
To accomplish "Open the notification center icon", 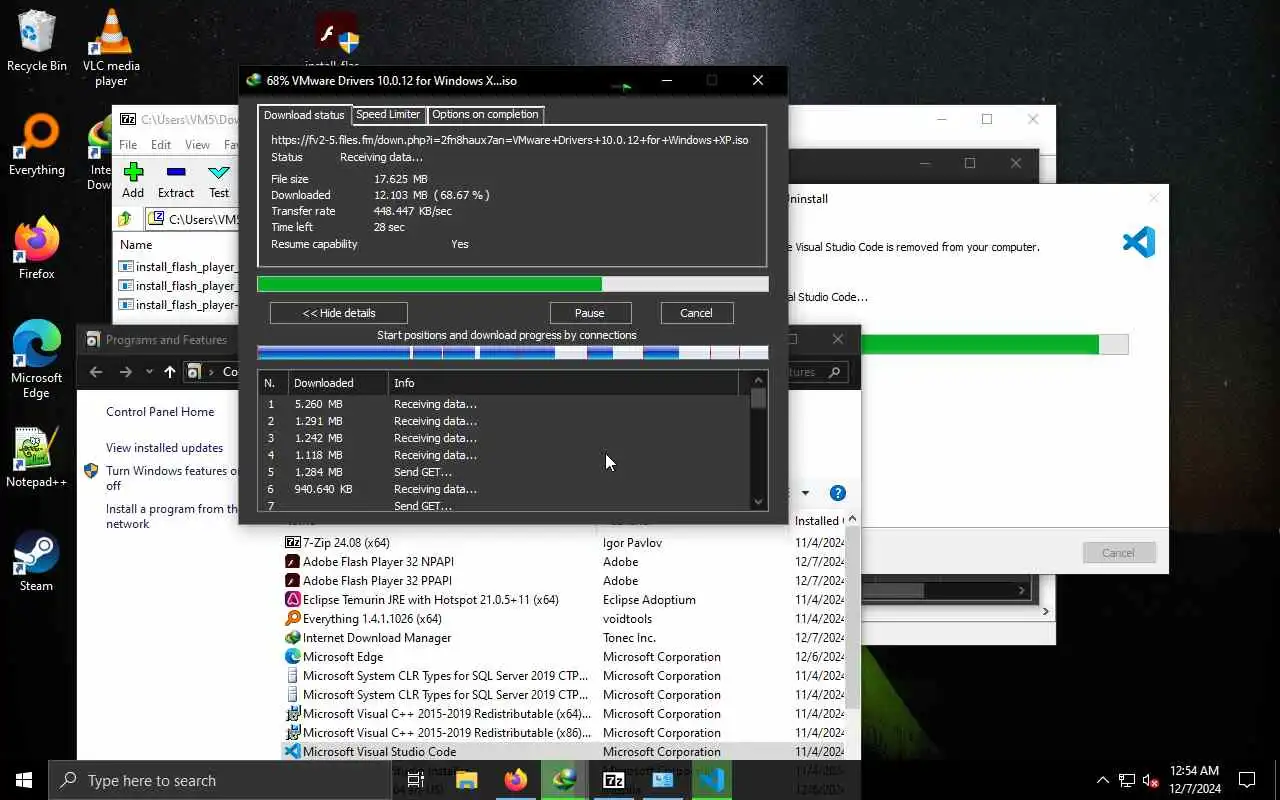I will (1247, 780).
